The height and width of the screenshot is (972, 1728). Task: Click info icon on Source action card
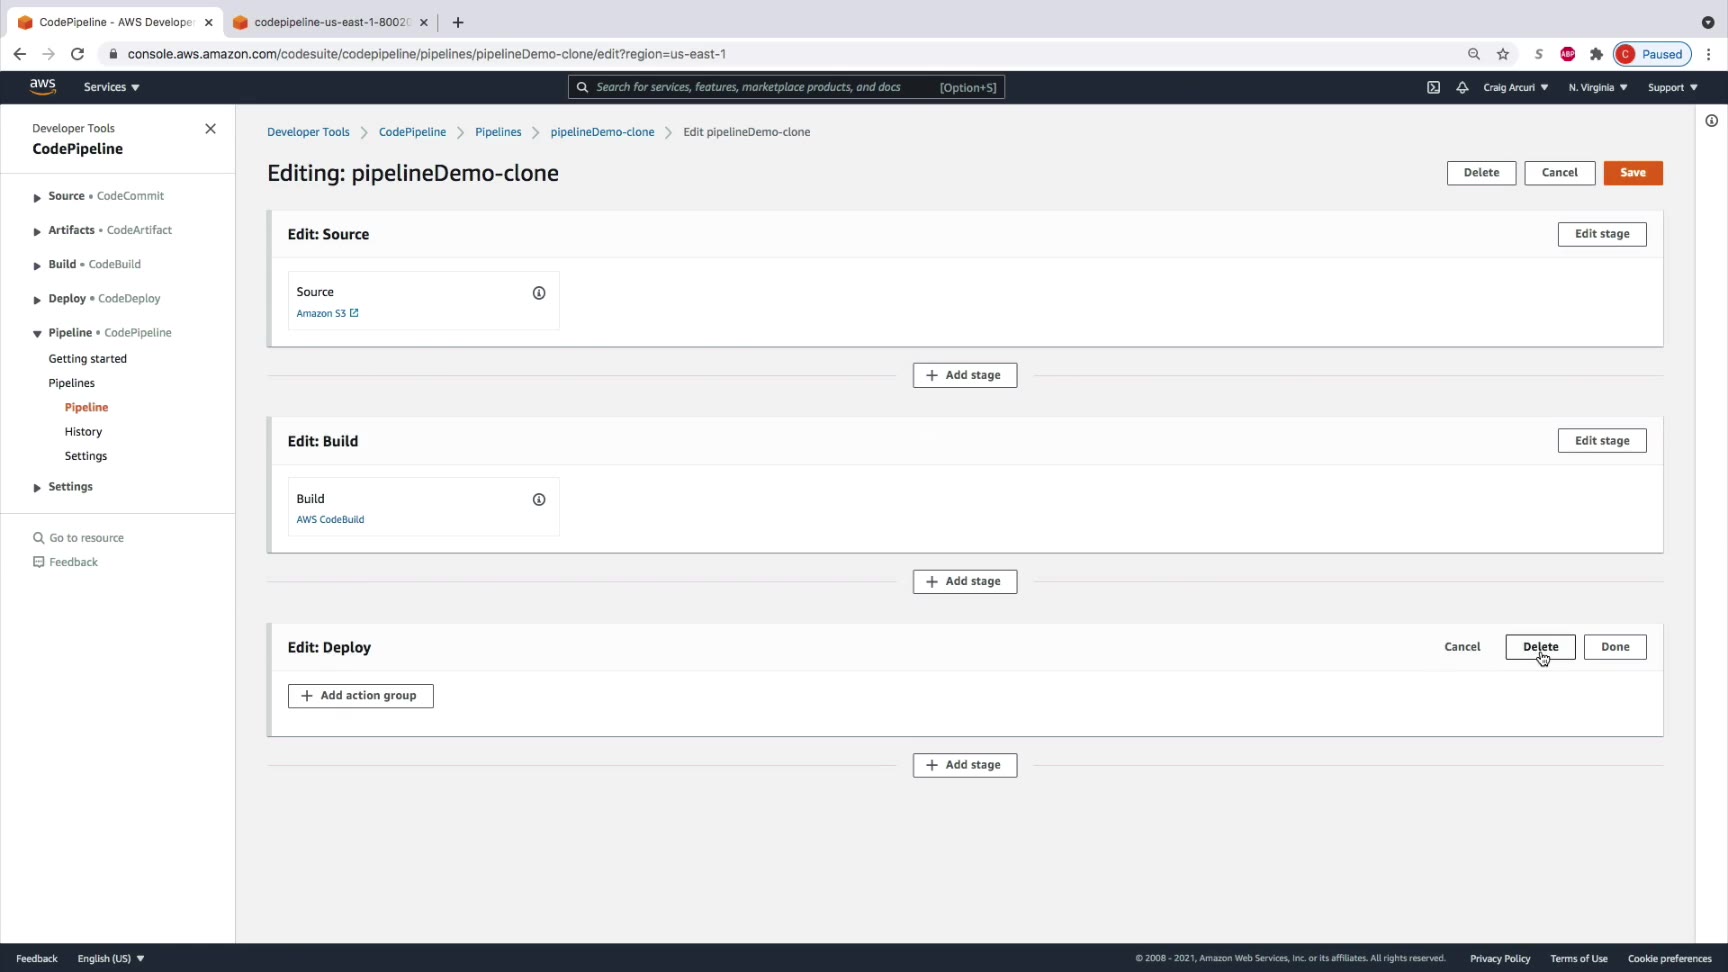(539, 293)
